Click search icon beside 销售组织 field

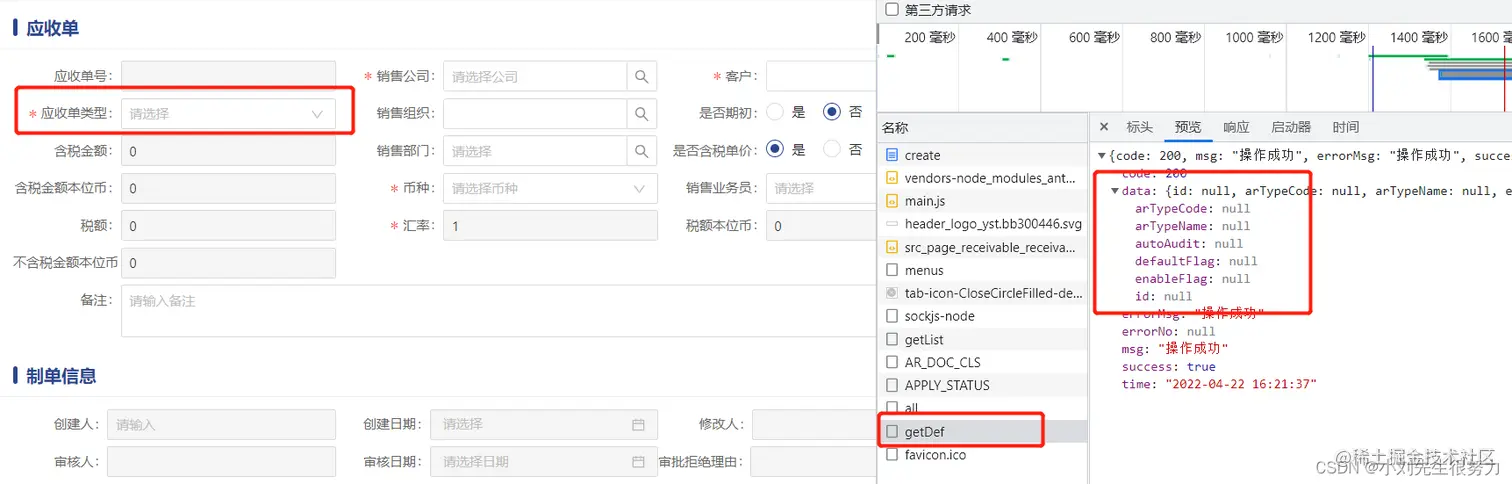click(641, 114)
